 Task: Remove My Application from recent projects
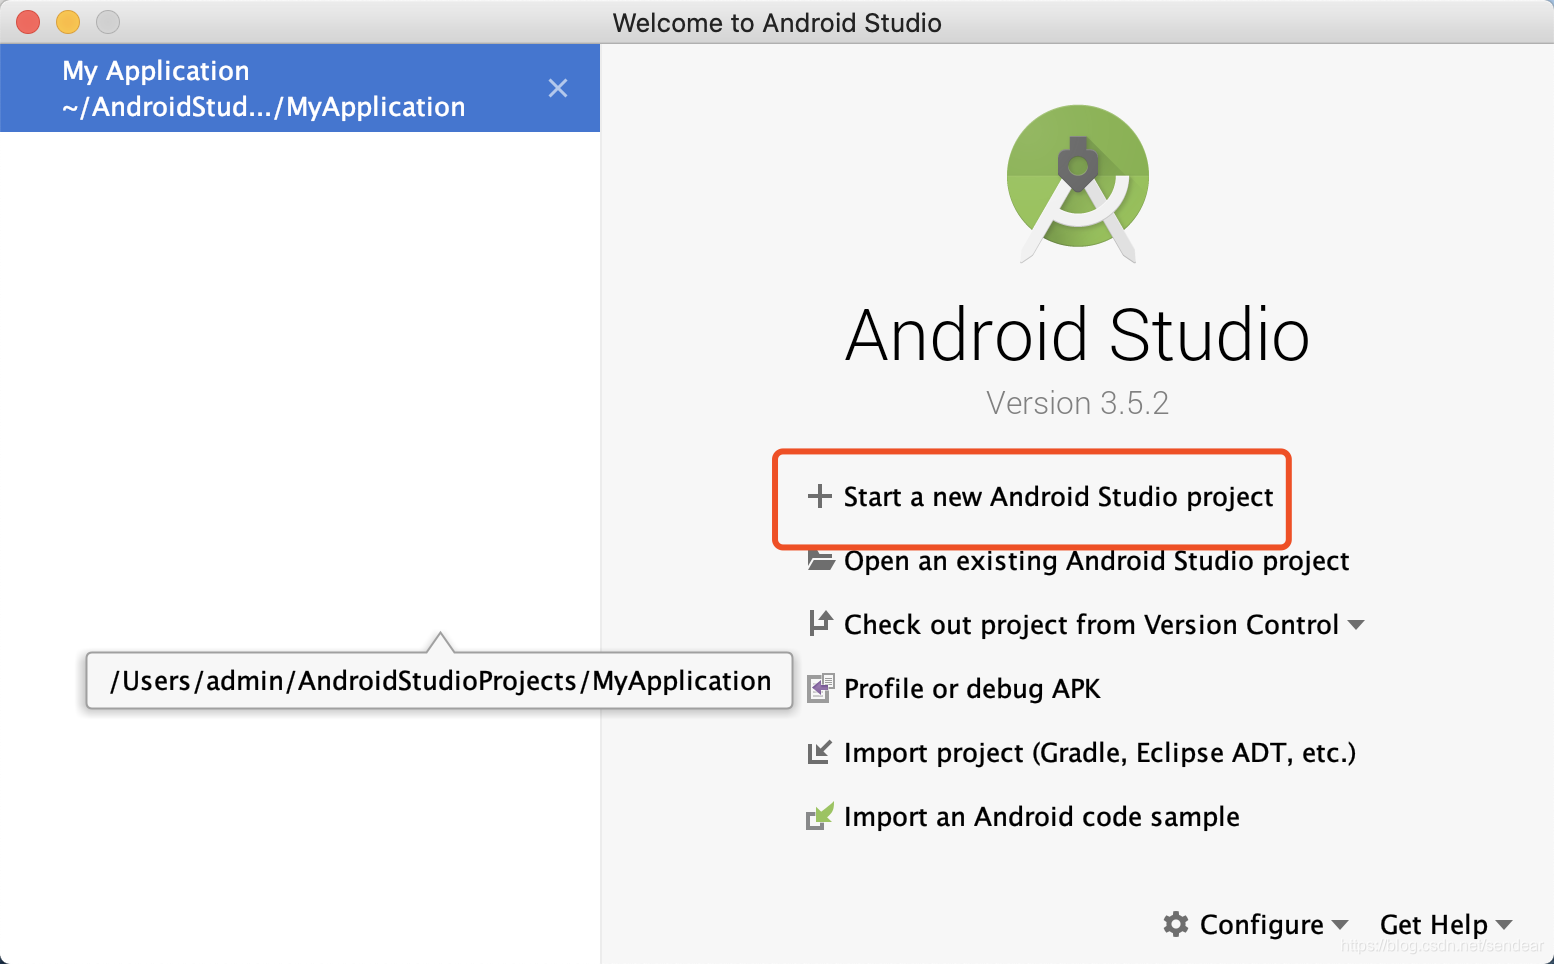click(x=558, y=88)
